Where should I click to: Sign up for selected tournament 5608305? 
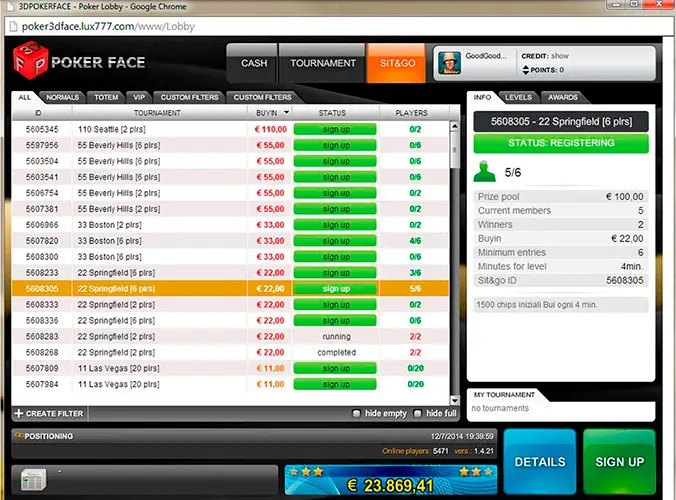335,288
